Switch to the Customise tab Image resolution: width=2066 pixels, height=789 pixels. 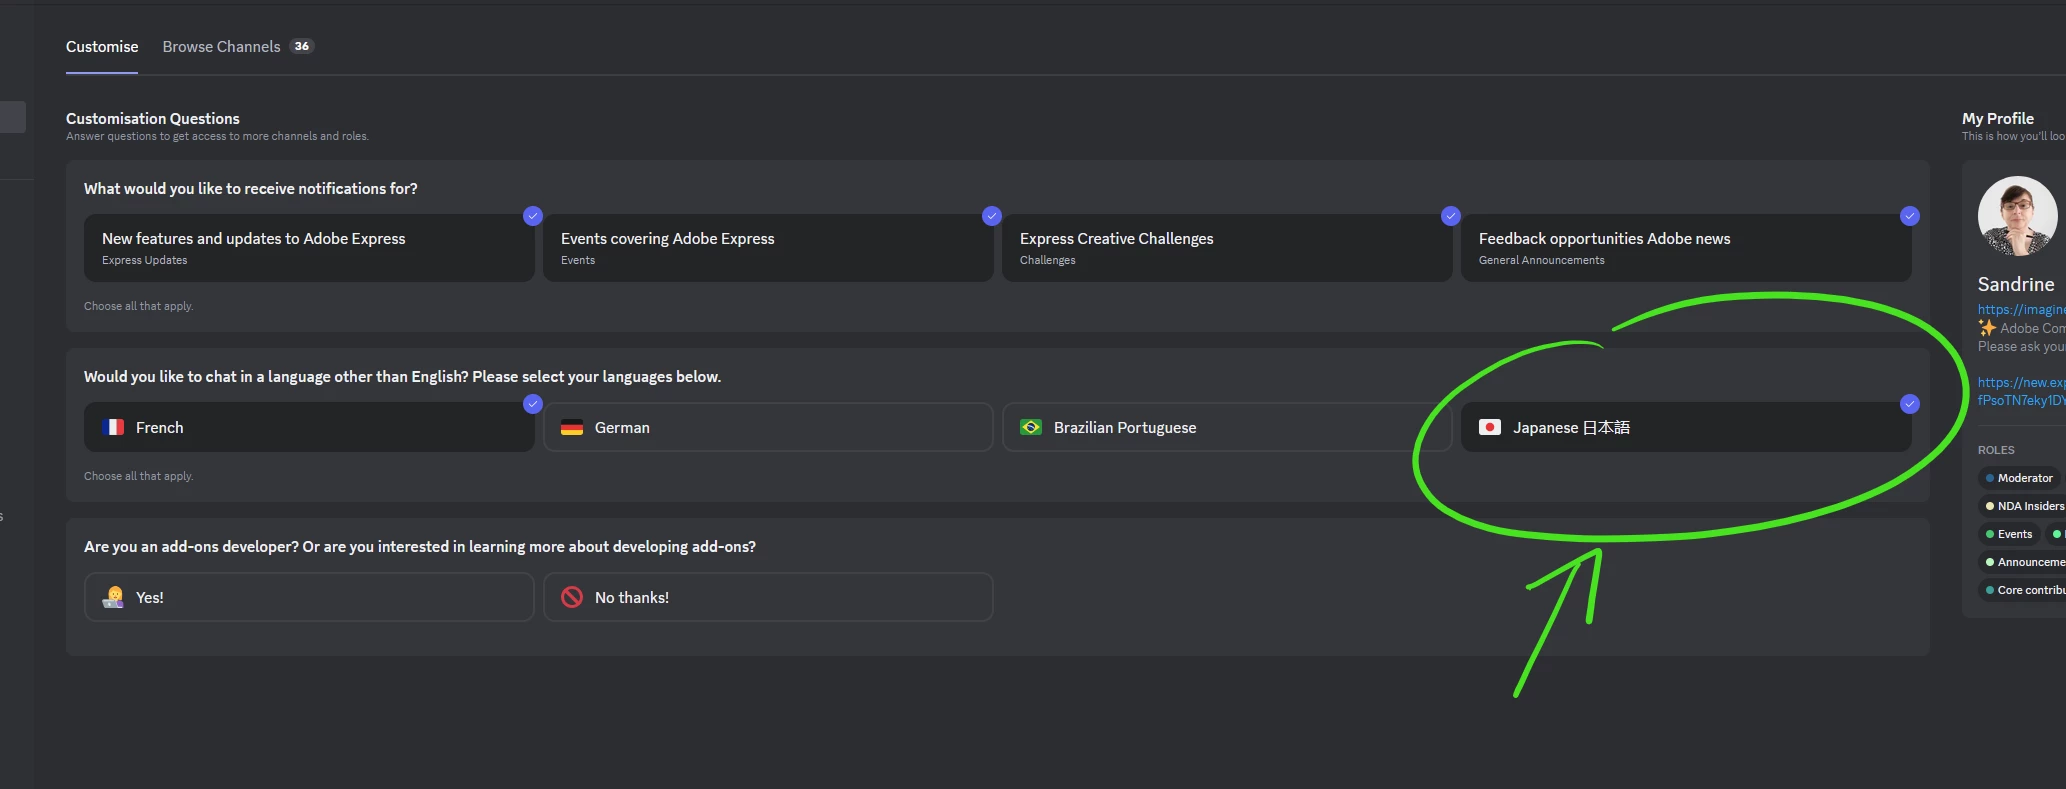pyautogui.click(x=102, y=47)
